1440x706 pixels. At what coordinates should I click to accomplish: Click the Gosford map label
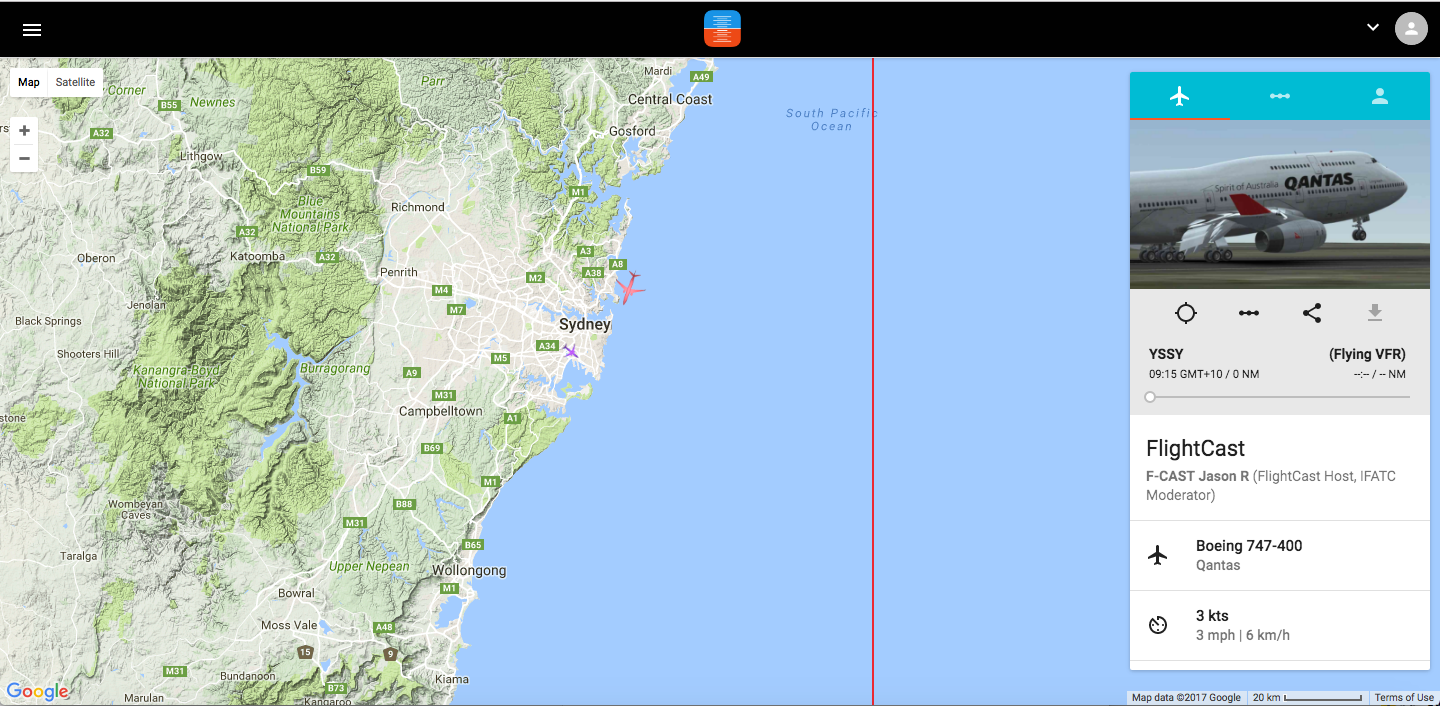(x=632, y=131)
